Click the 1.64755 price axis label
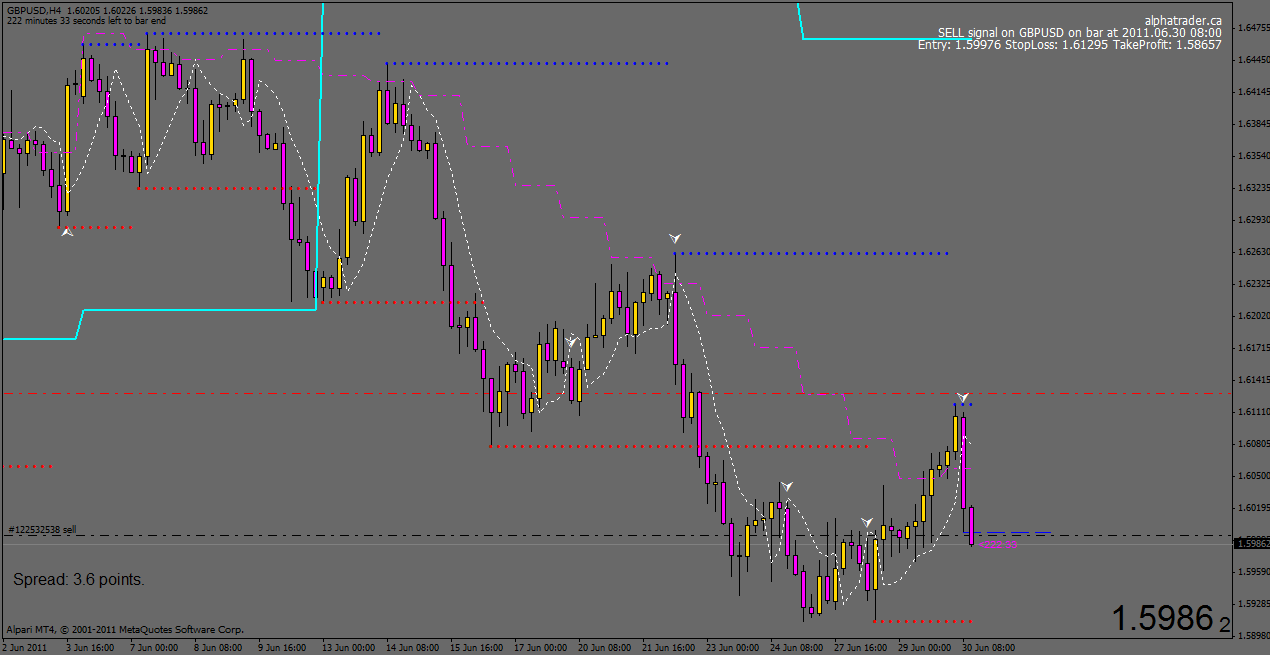Viewport: 1270px width, 655px height. pos(1252,27)
